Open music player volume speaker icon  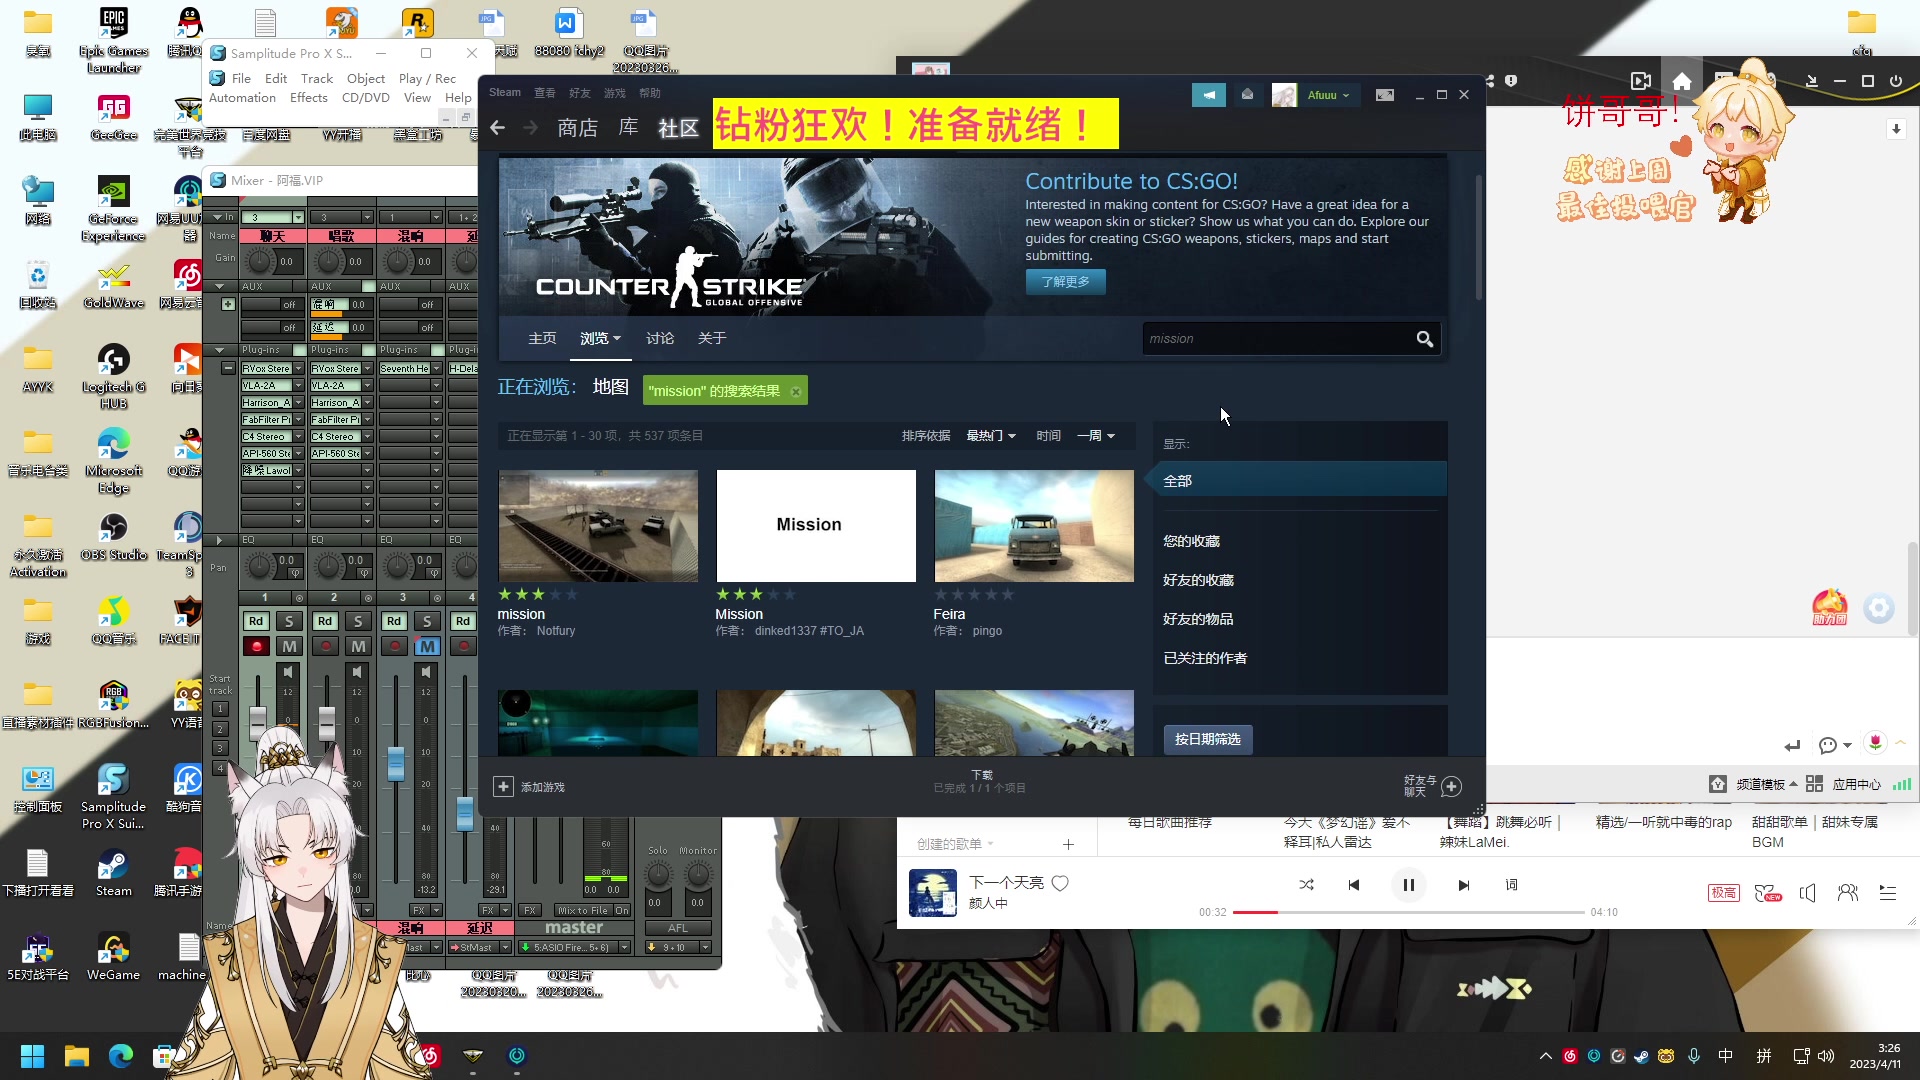[1808, 893]
